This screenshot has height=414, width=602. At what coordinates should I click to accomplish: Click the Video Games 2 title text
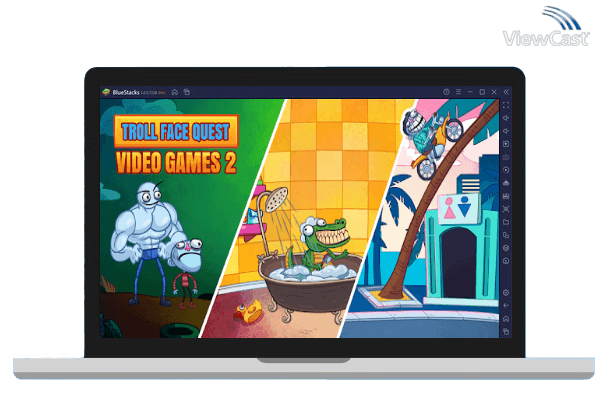tap(176, 163)
